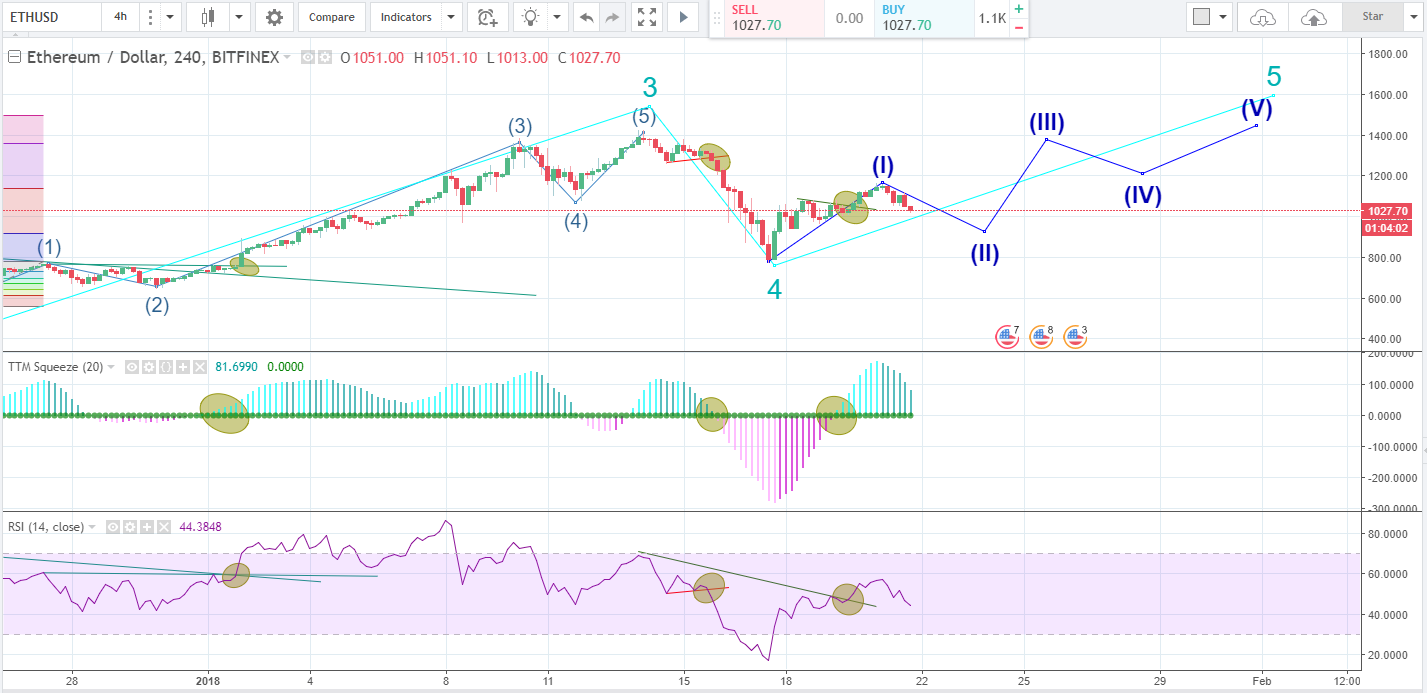The height and width of the screenshot is (693, 1427).
Task: Select wave label (II) on the chart
Action: 985,253
